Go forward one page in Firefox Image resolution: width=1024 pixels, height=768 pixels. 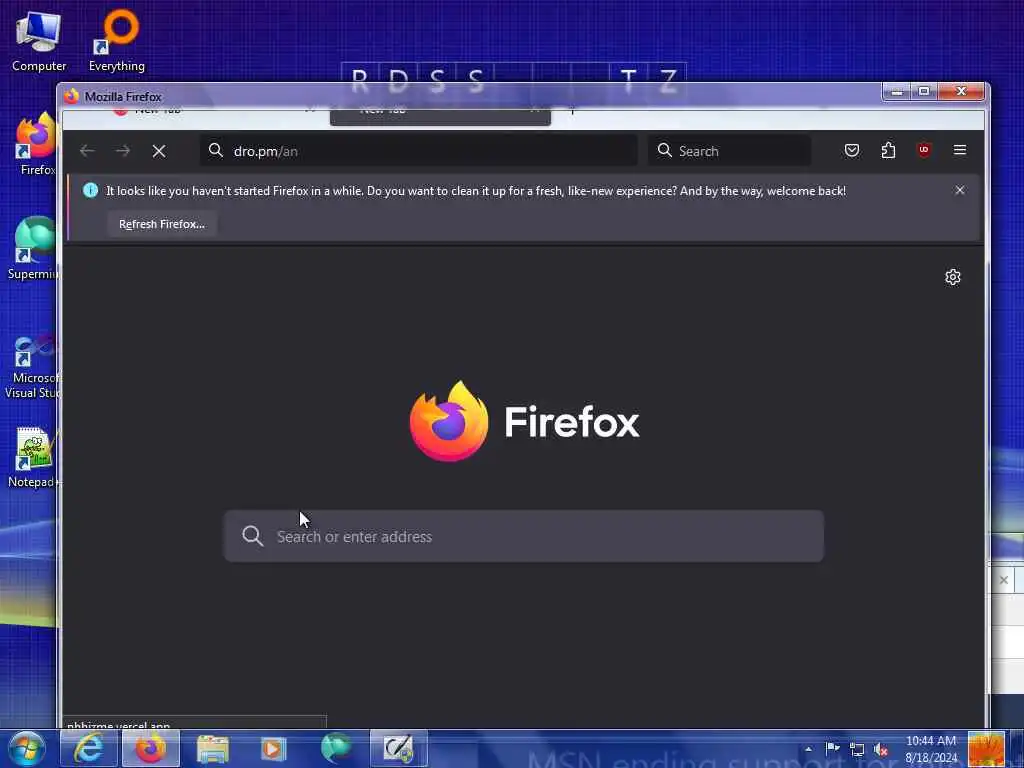[123, 151]
